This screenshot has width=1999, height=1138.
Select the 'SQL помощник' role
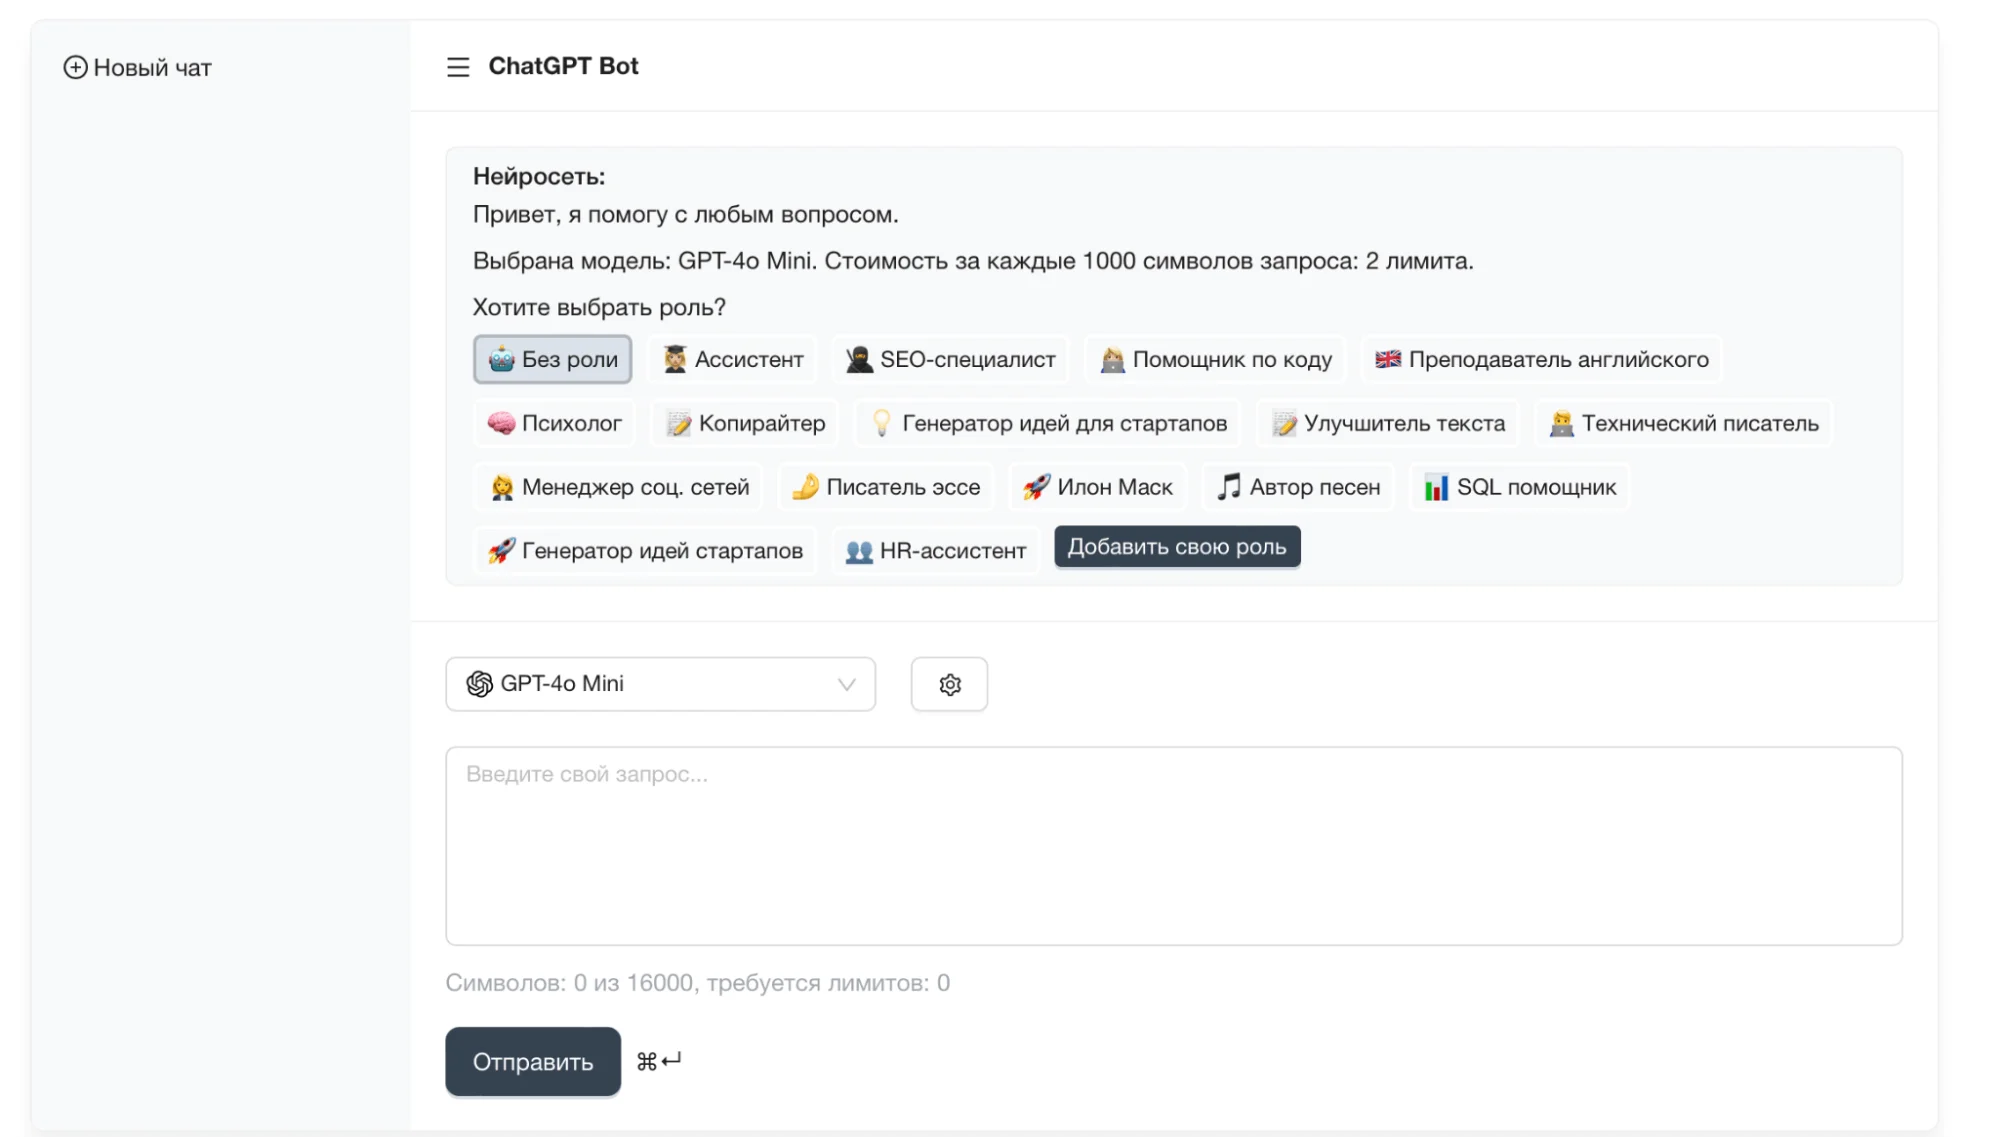(x=1520, y=487)
